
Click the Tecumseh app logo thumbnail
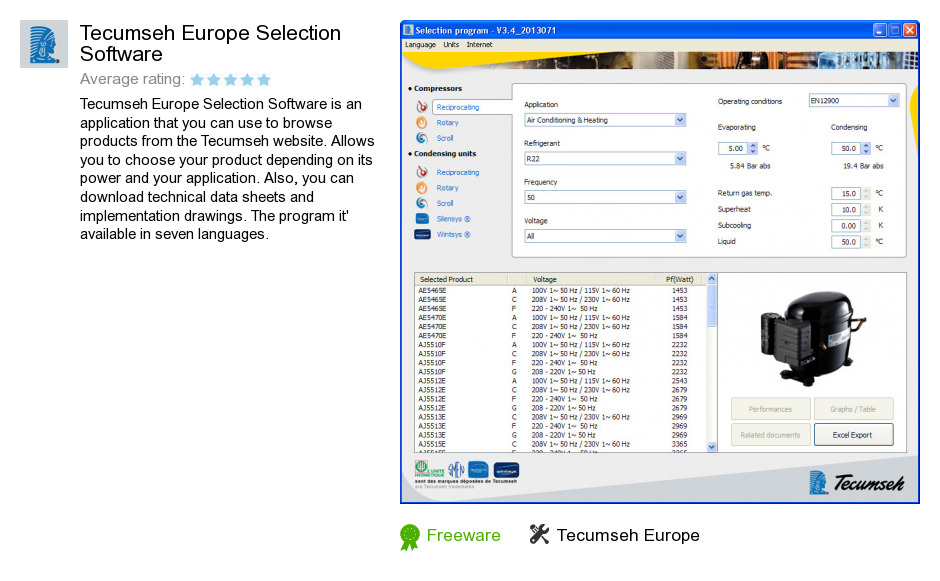tap(44, 44)
